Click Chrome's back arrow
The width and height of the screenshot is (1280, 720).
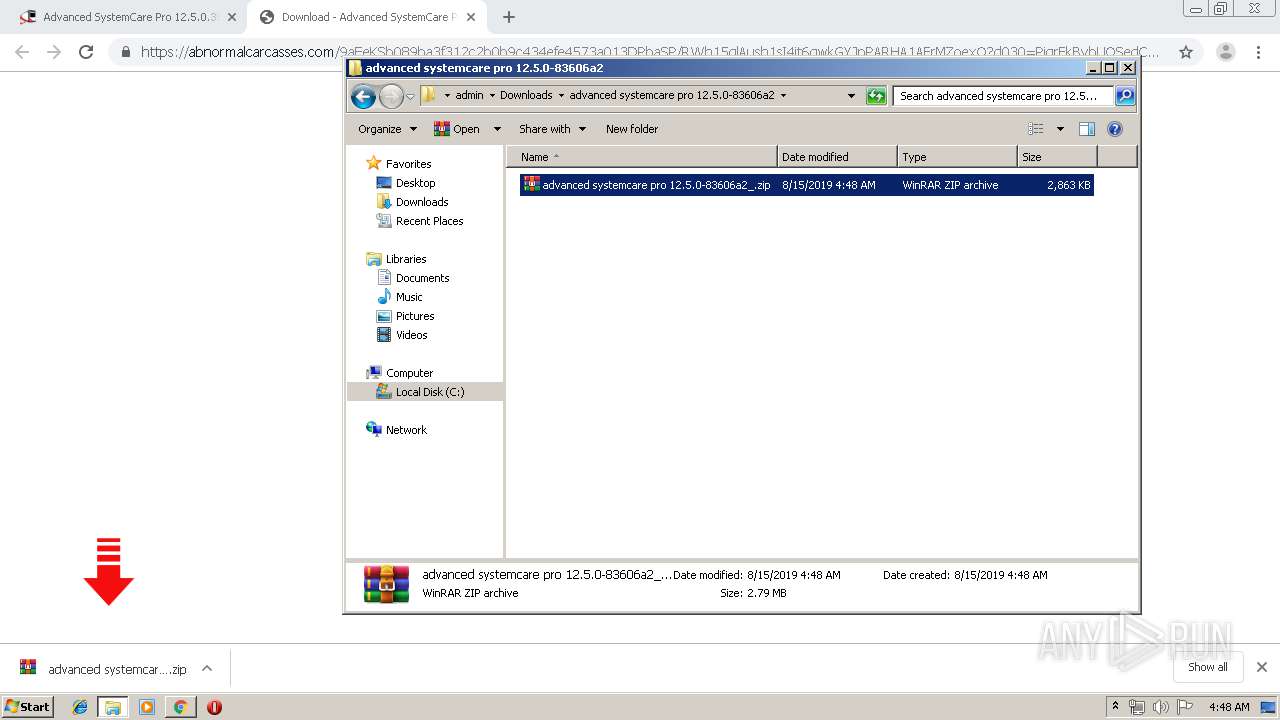[22, 52]
